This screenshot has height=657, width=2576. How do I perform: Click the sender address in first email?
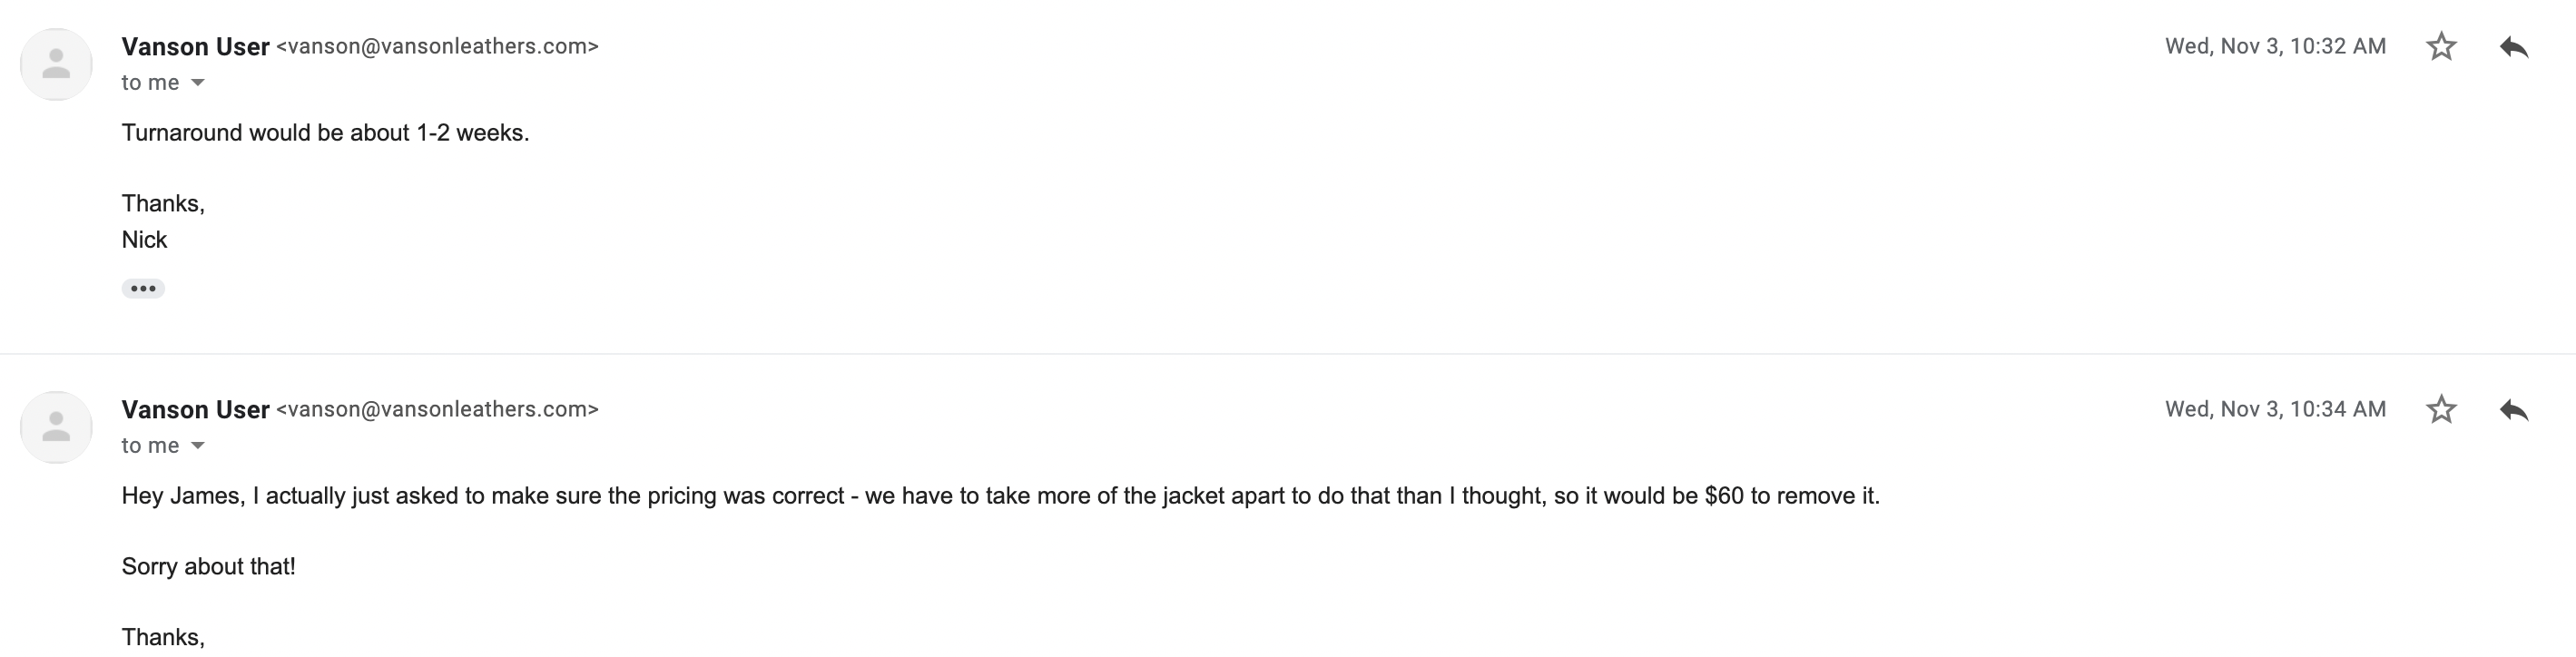click(x=437, y=46)
